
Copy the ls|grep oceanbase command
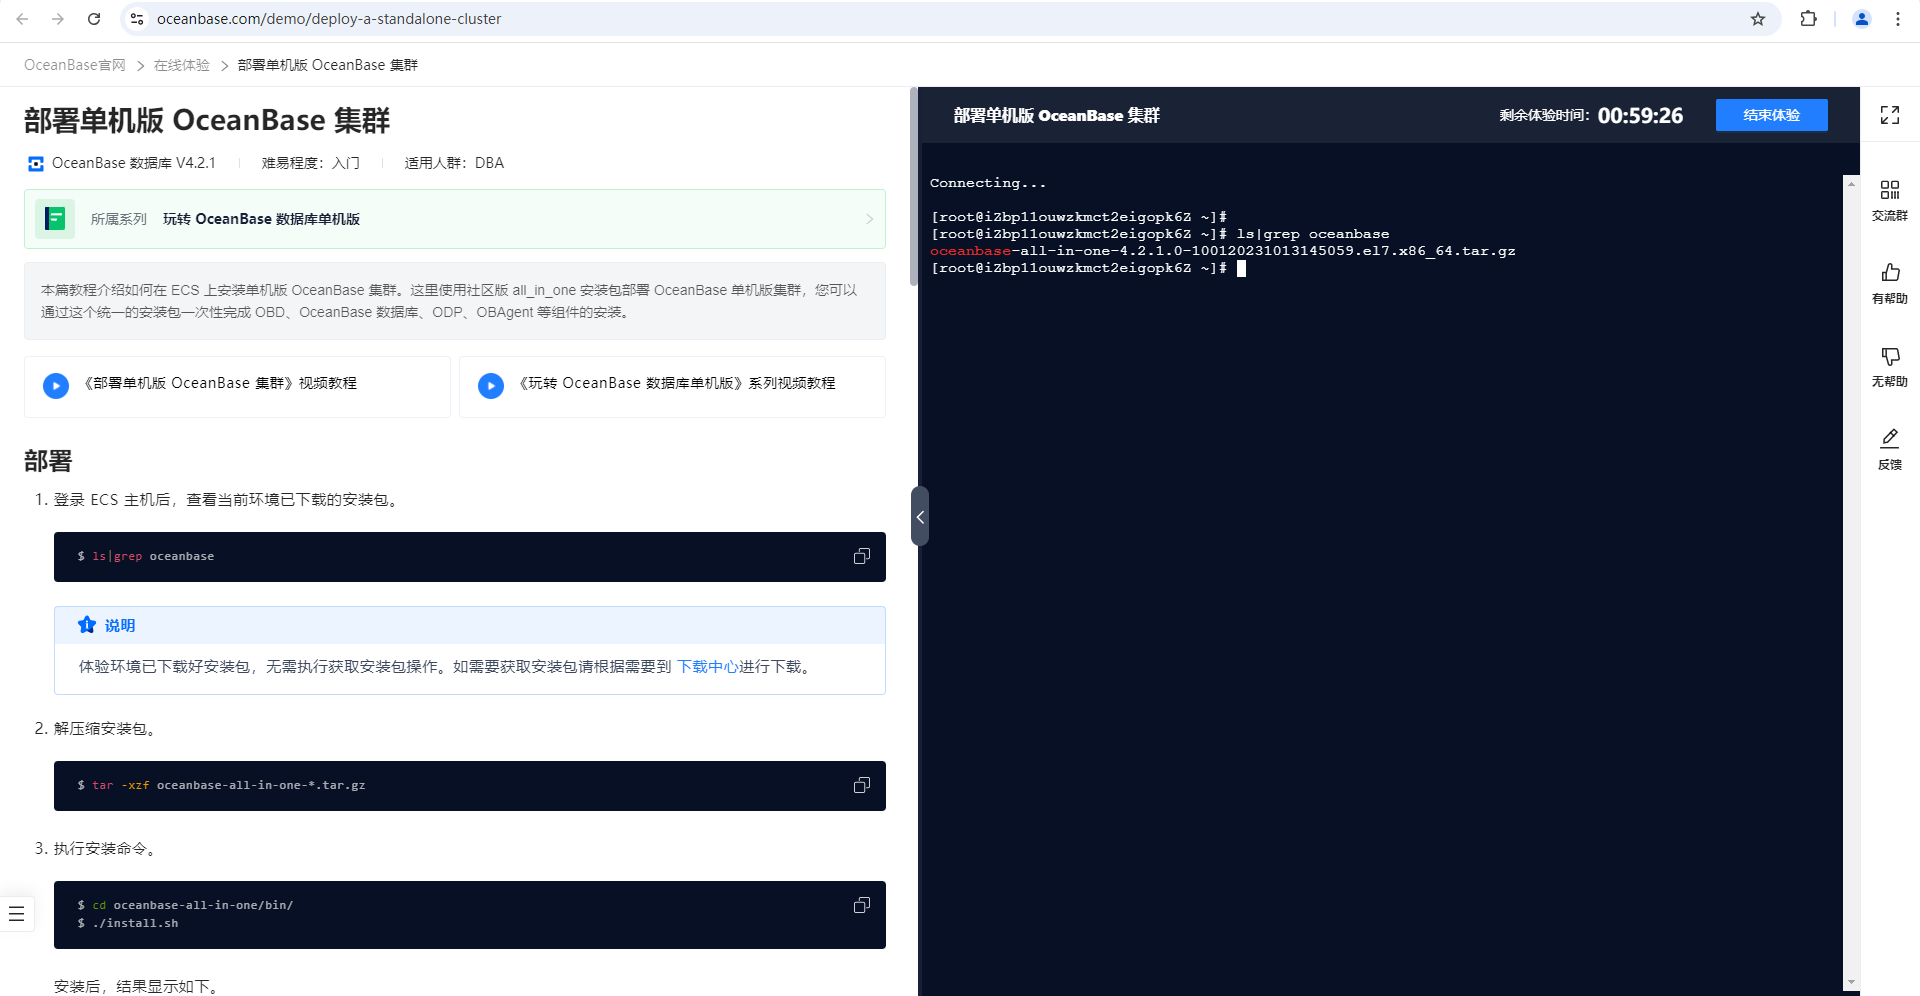pyautogui.click(x=862, y=556)
